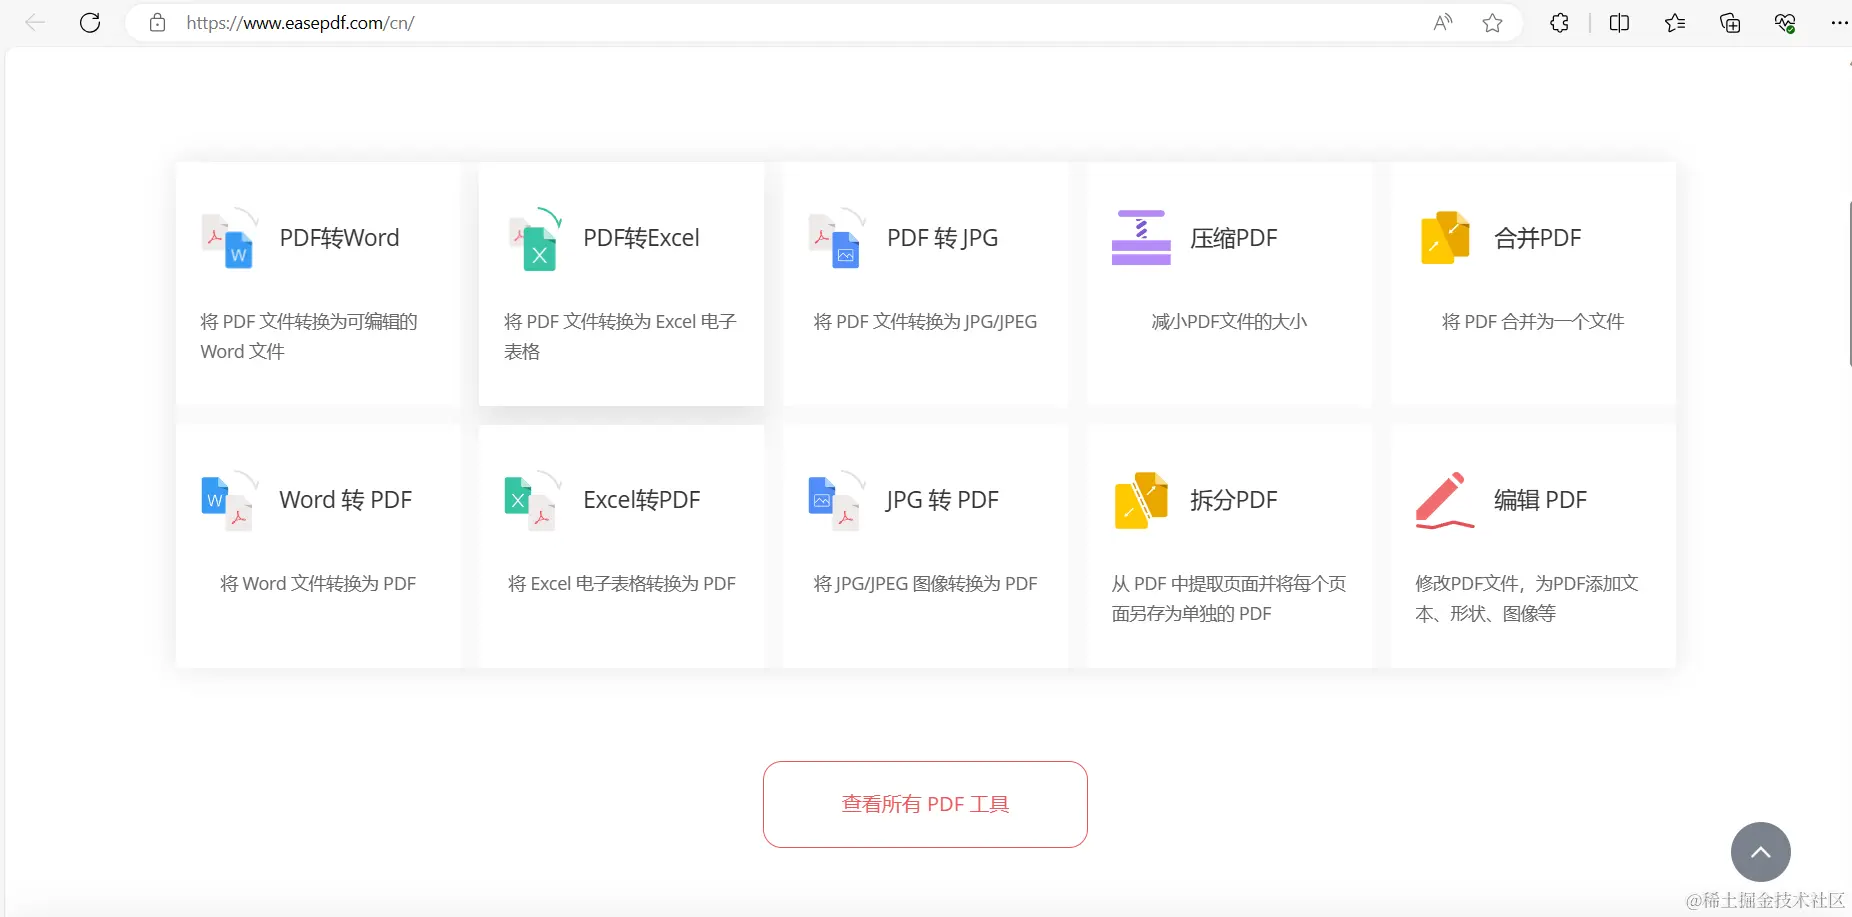Add this page to favorites with star
The width and height of the screenshot is (1852, 917).
point(1492,23)
